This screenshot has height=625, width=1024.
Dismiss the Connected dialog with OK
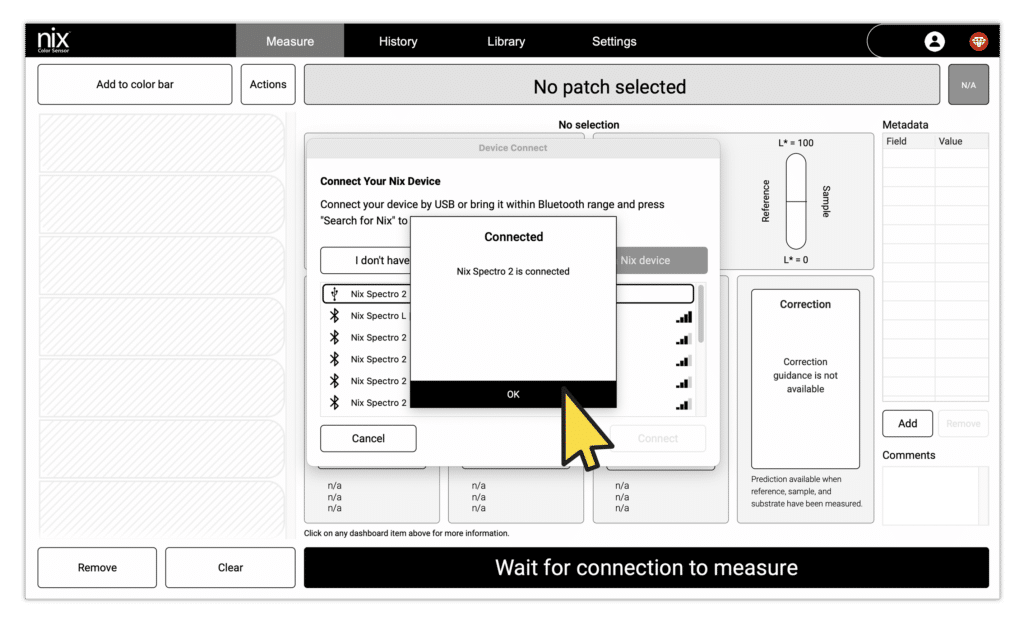[x=512, y=394]
